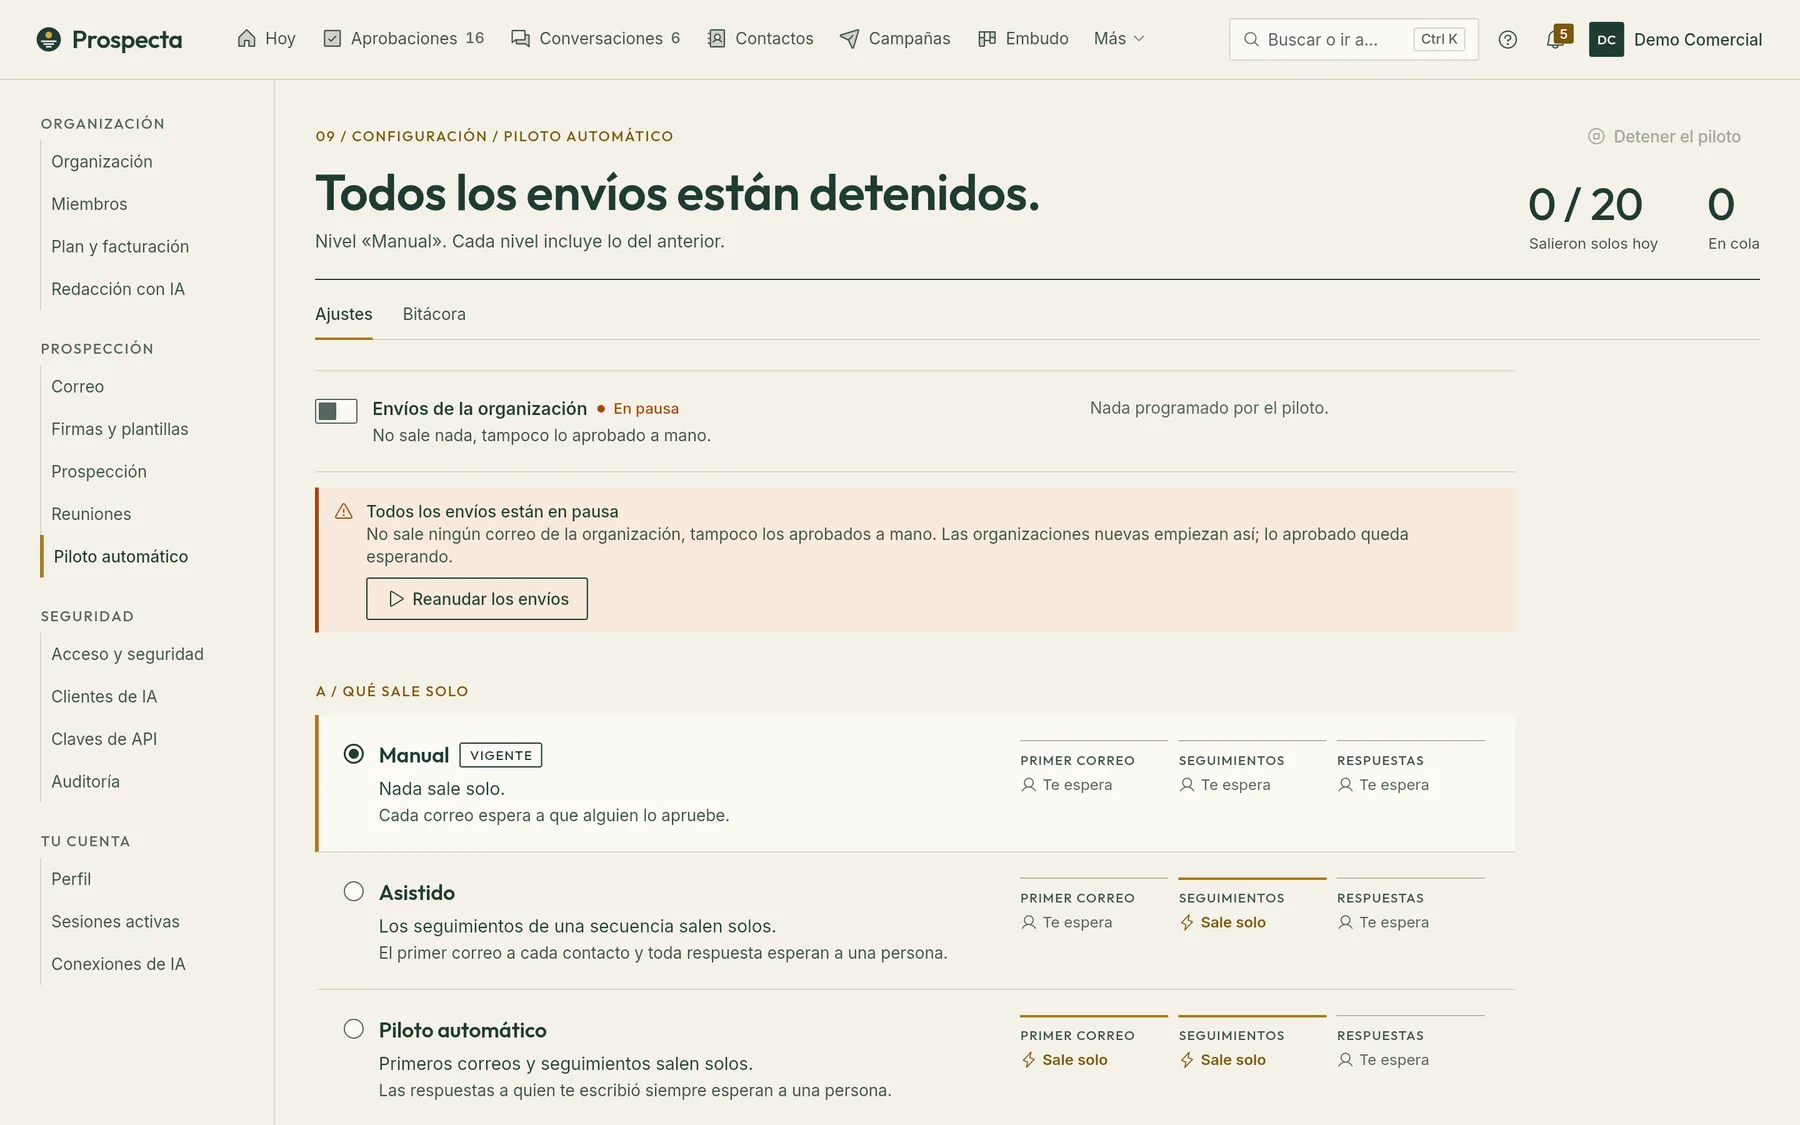The height and width of the screenshot is (1125, 1800).
Task: Click lightning icon in Asistido Seguimientos
Action: (1187, 922)
